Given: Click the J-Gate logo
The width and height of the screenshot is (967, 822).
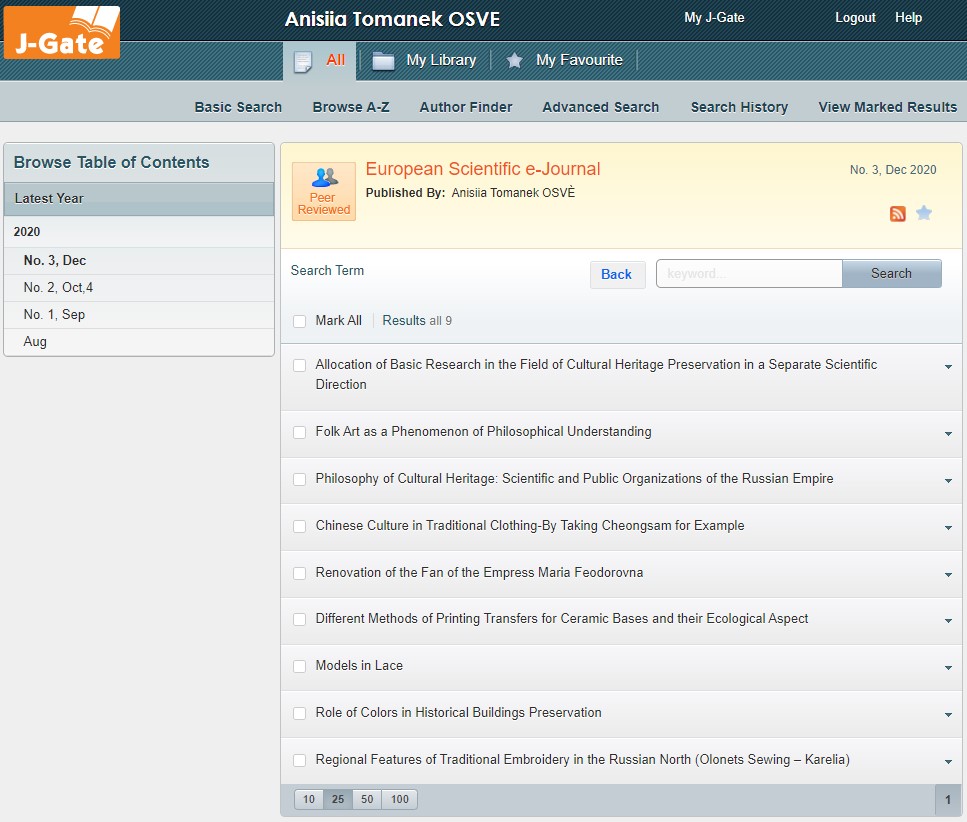Looking at the screenshot, I should click(x=62, y=33).
